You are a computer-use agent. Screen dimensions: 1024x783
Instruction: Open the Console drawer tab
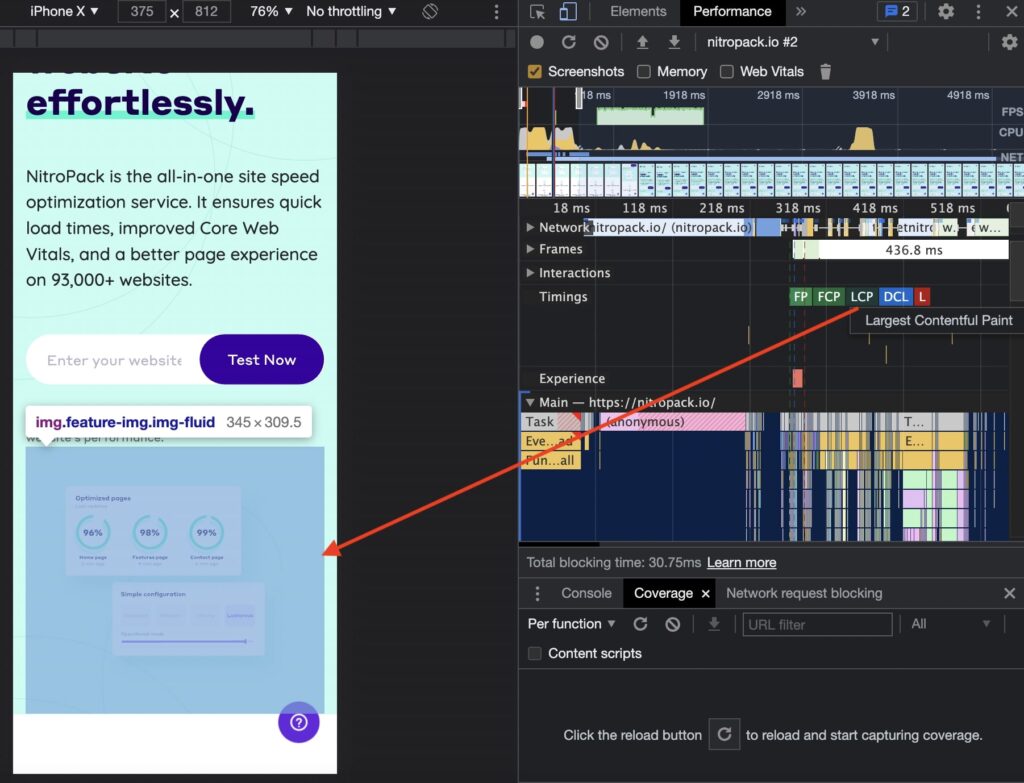(586, 593)
